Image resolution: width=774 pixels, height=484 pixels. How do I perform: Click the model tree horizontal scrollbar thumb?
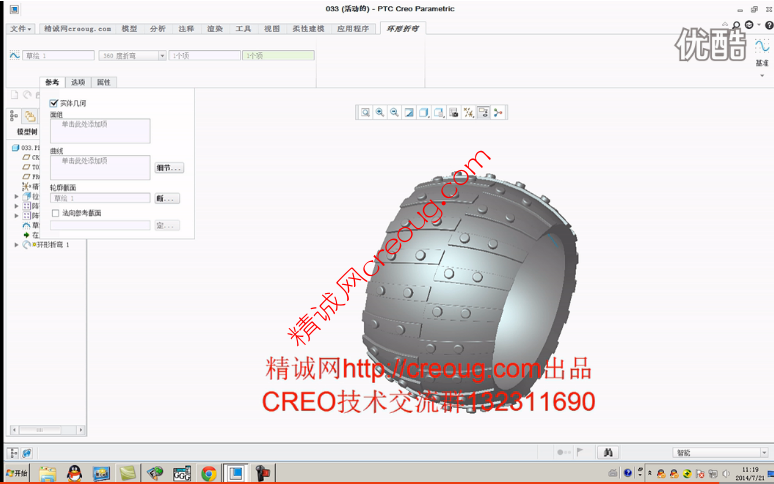click(x=40, y=430)
